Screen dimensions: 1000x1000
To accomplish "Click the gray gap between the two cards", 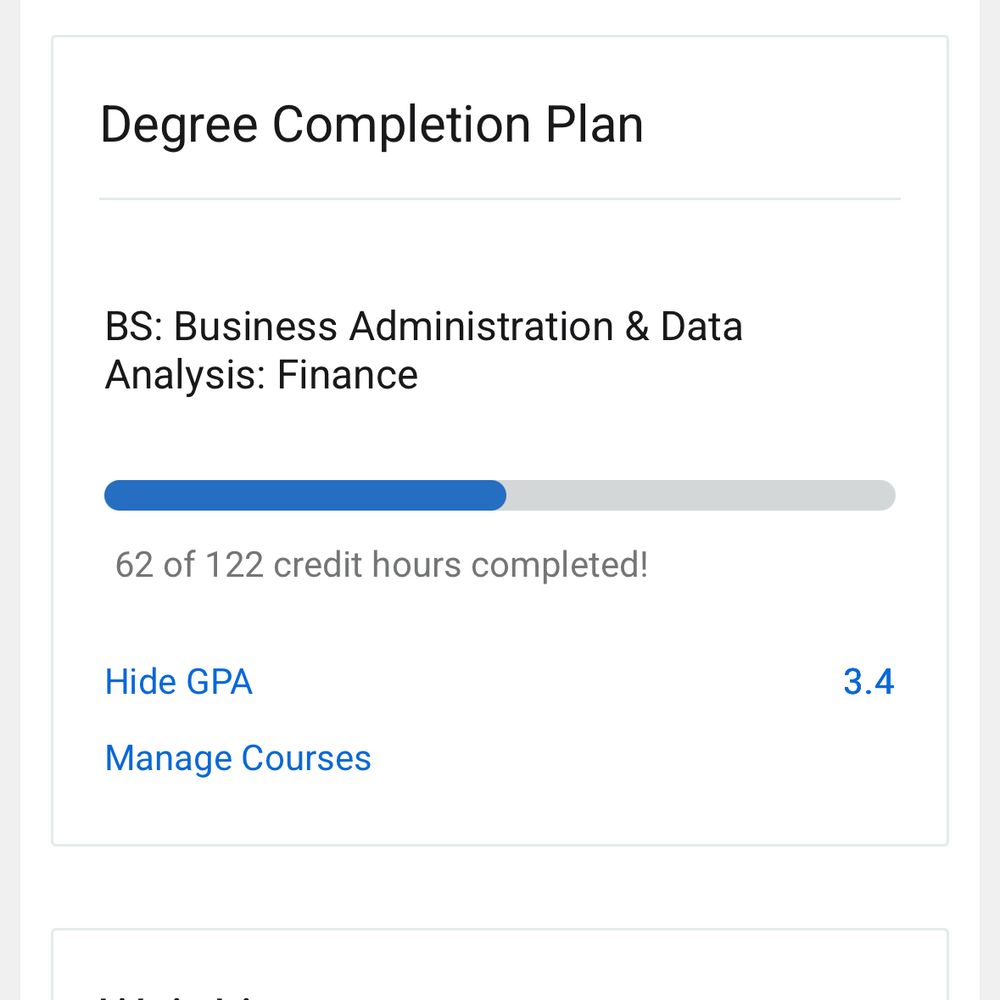I will coord(500,888).
